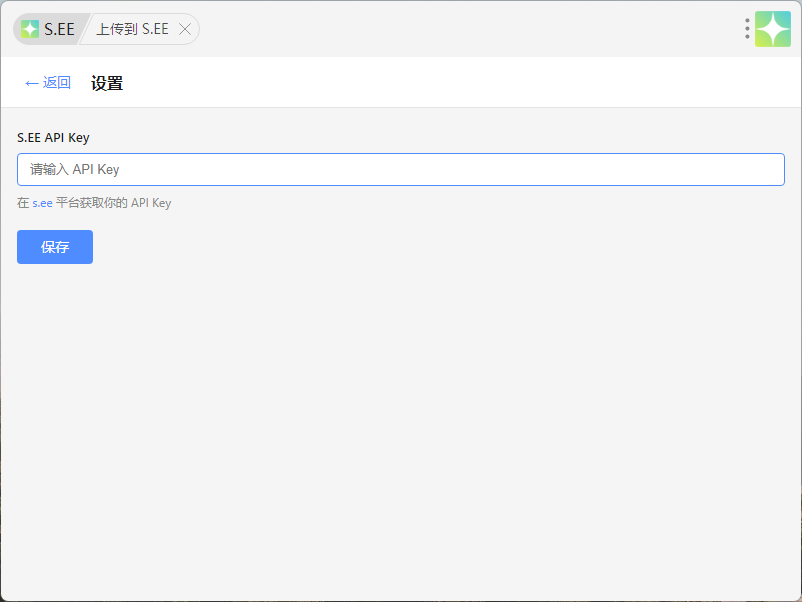Save settings with the 保存 button
This screenshot has width=802, height=602.
pos(55,247)
